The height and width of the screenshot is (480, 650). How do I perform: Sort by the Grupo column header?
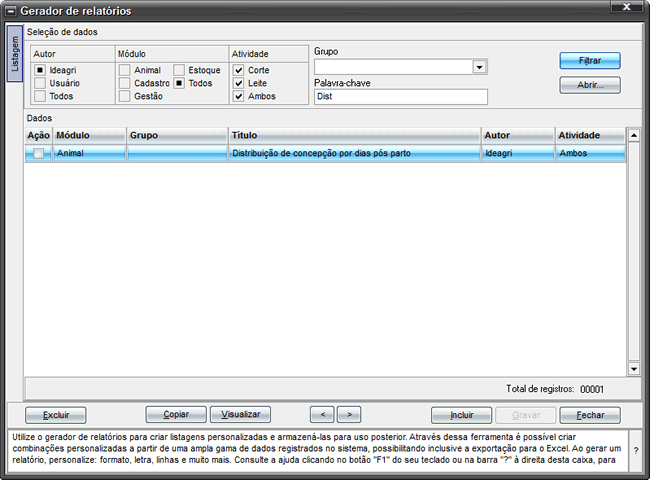click(177, 136)
